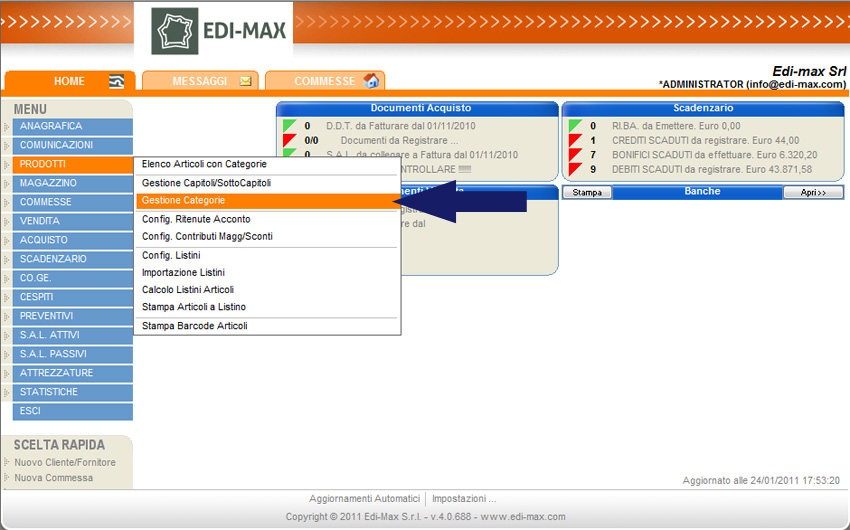Expand the SCADENZARIO sidebar menu
This screenshot has width=850, height=530.
tap(72, 259)
